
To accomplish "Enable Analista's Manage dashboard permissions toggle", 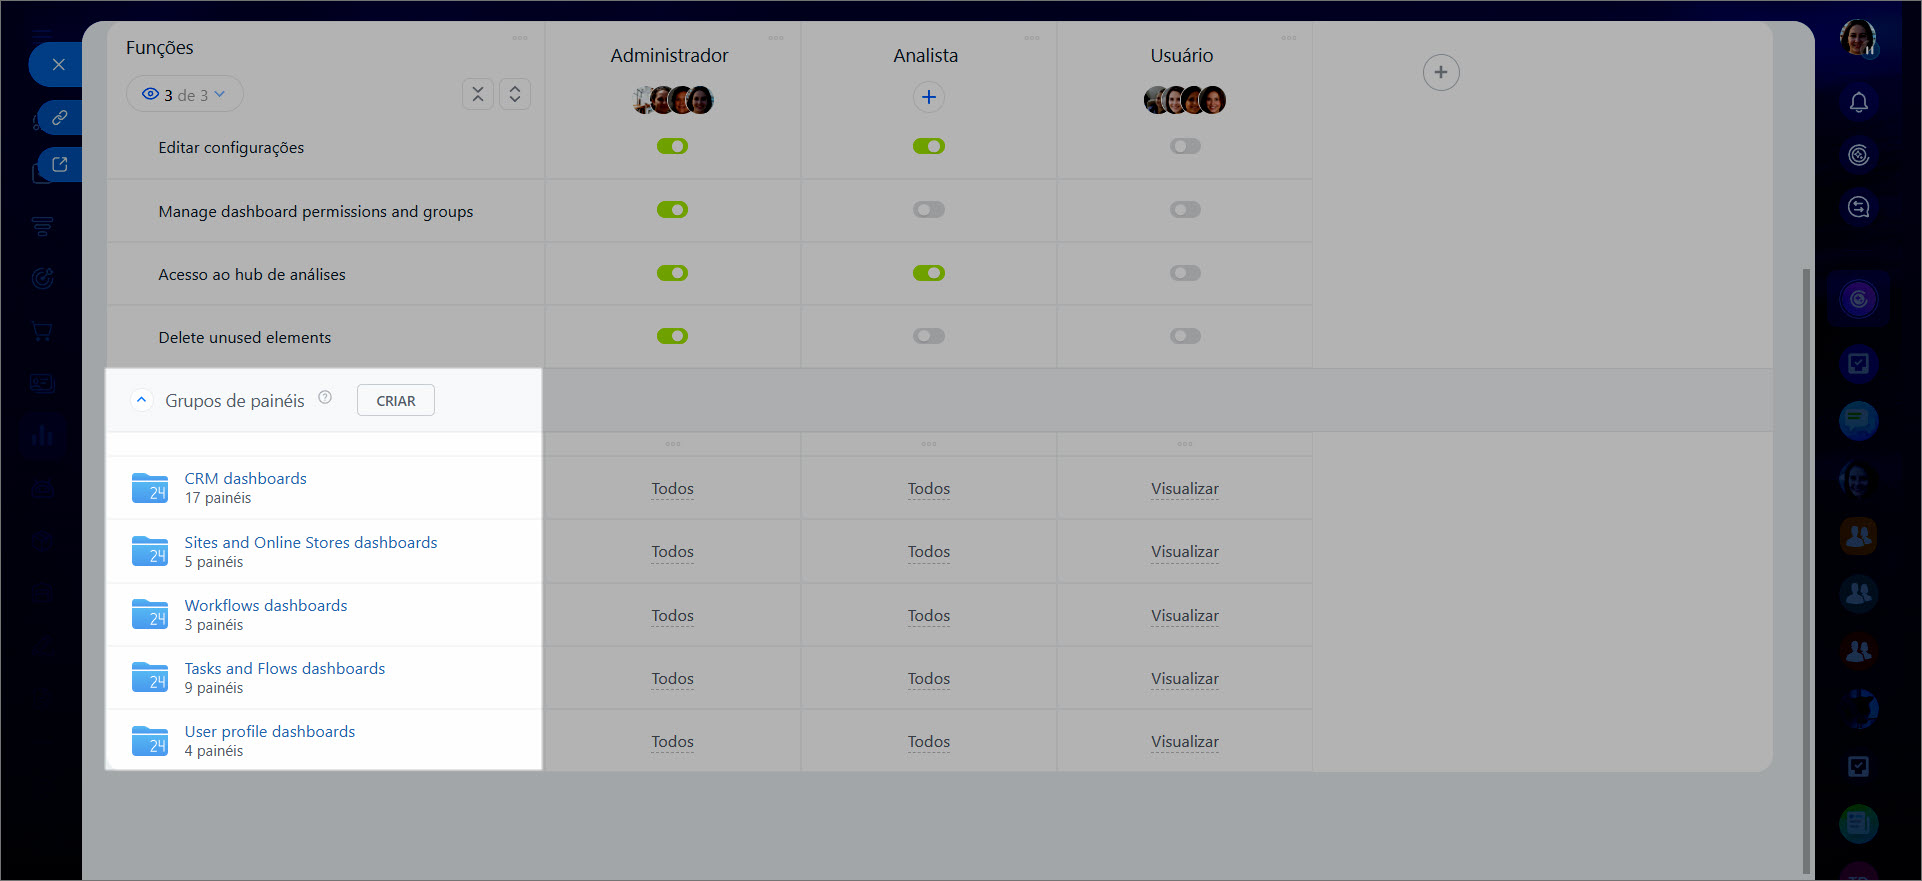I will (x=928, y=210).
